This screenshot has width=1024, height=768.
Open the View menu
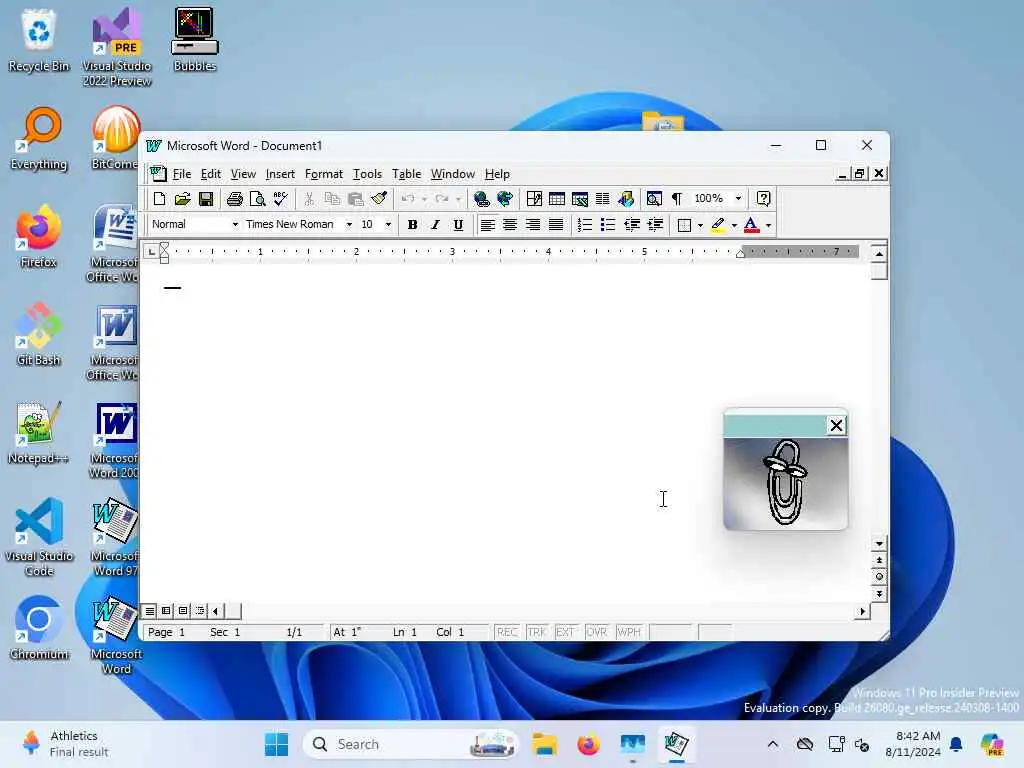243,174
